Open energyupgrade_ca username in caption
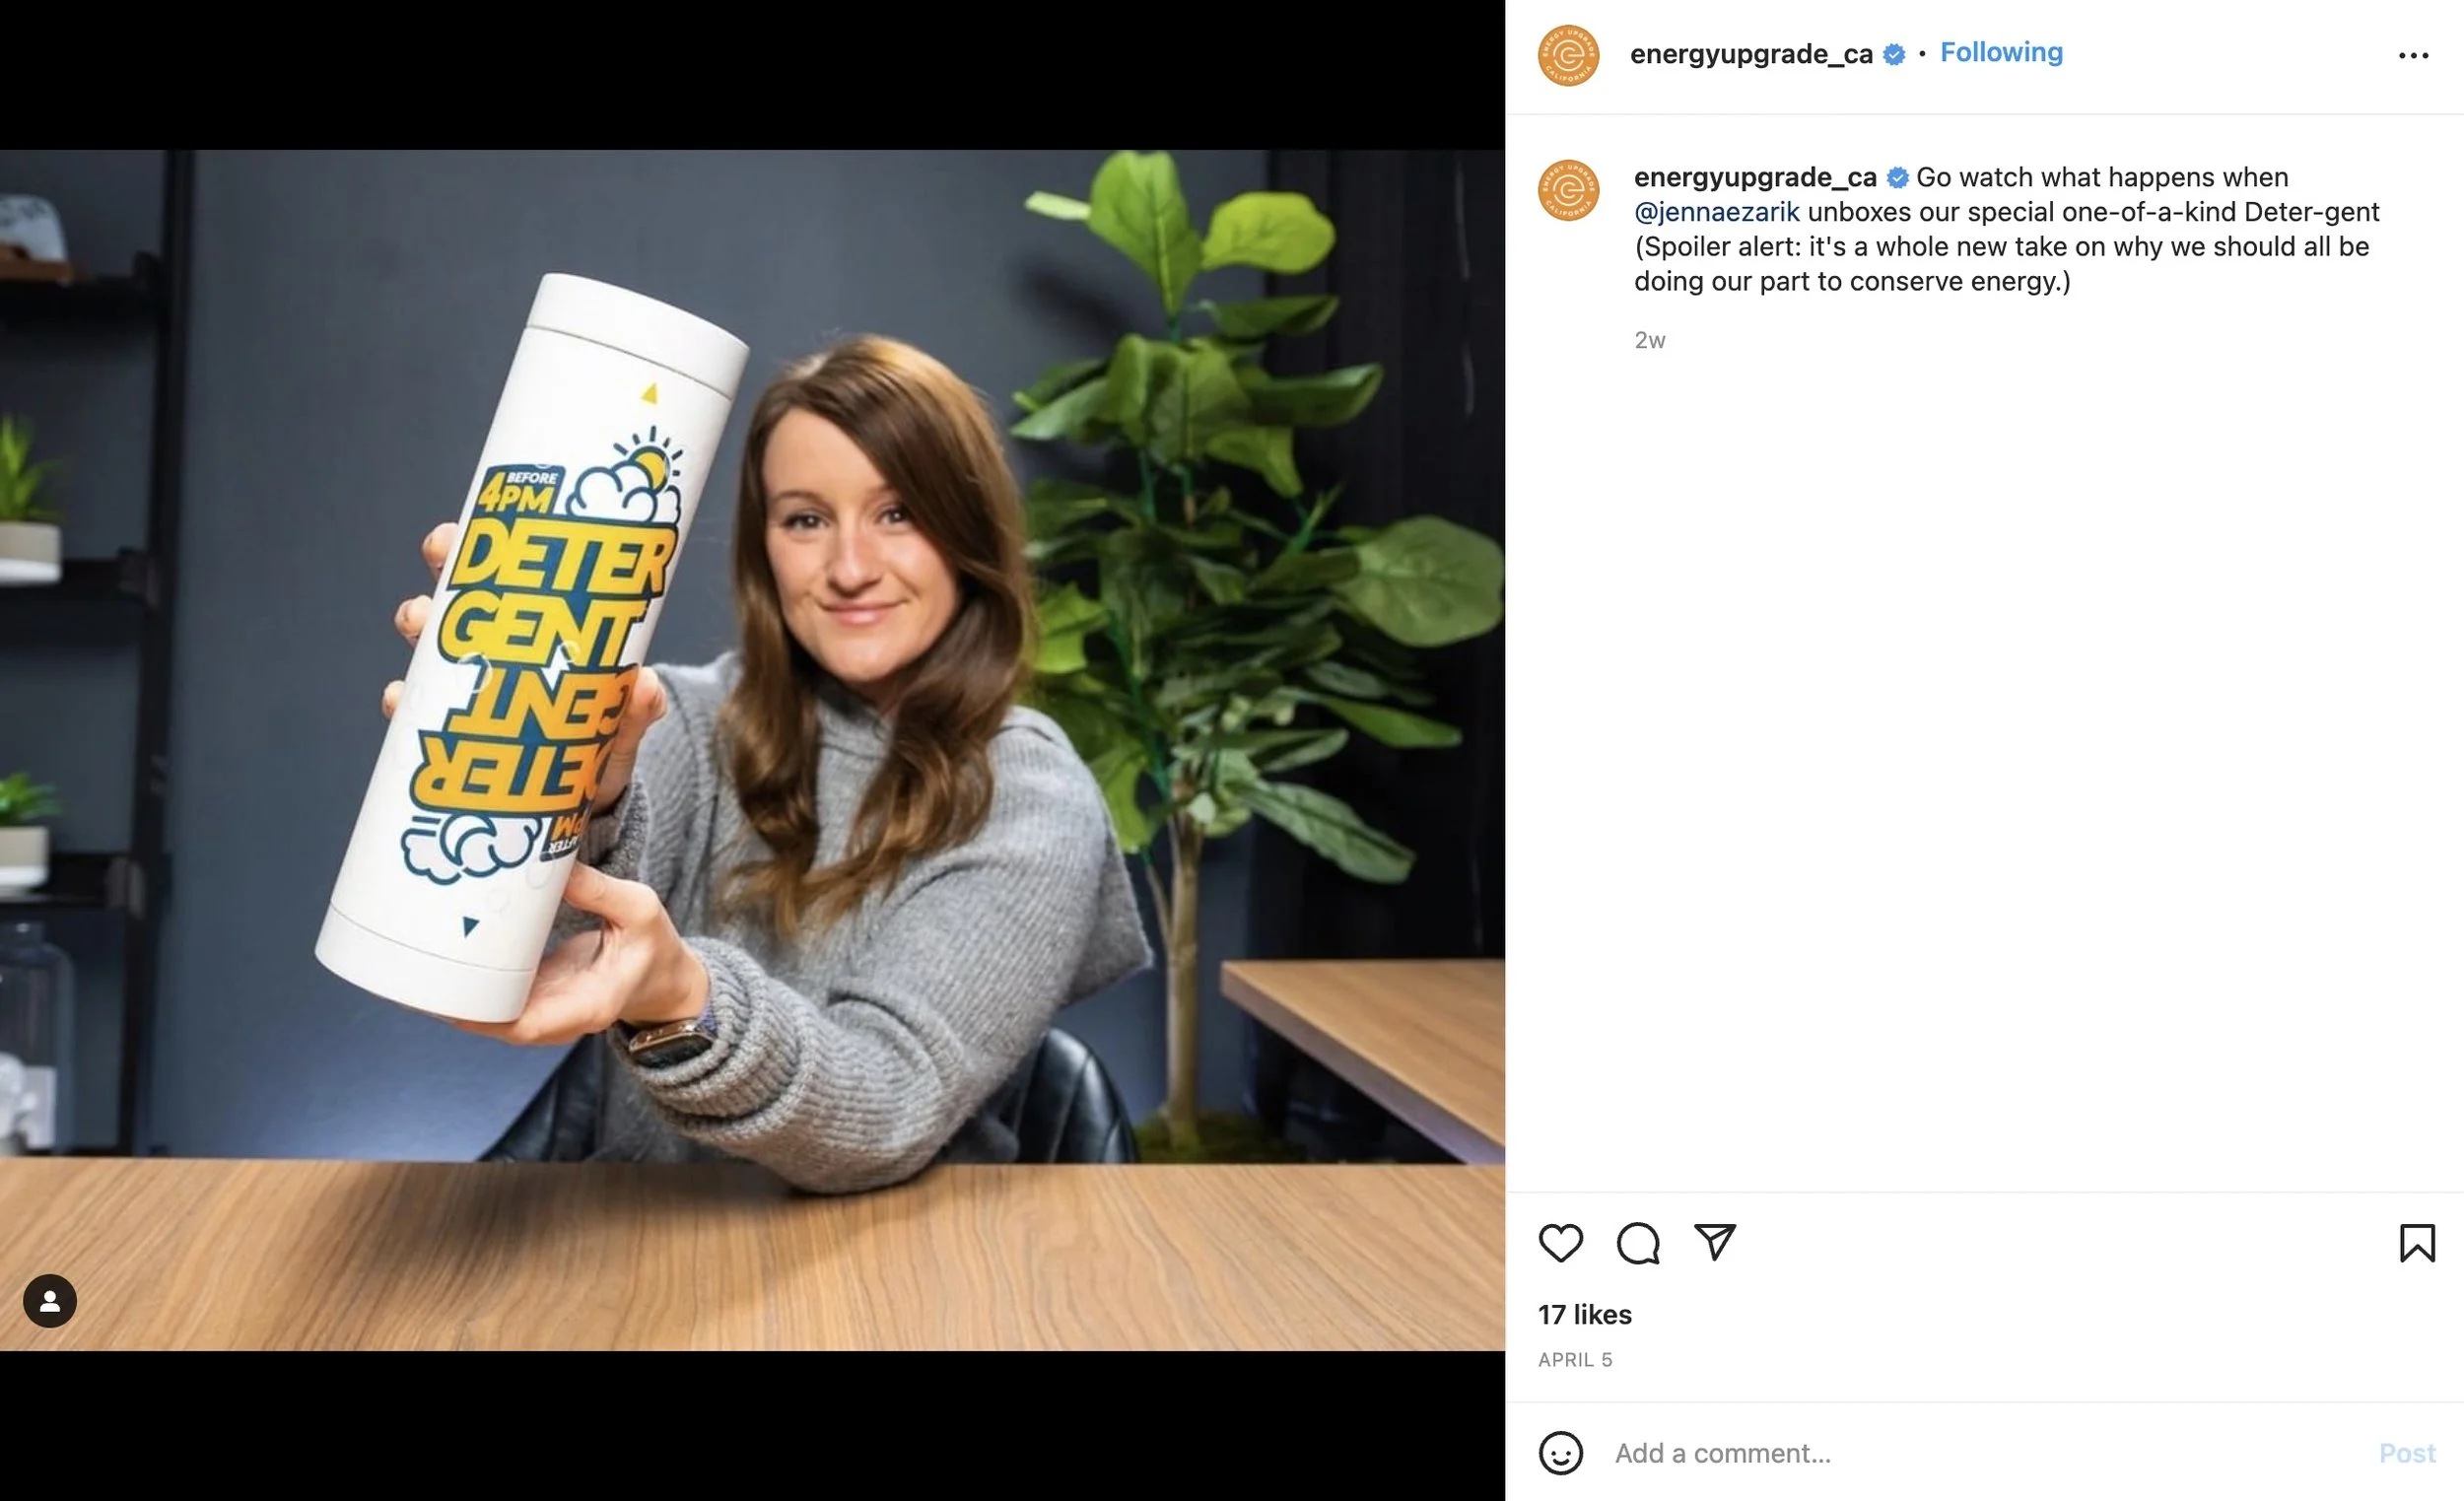 pos(1755,177)
